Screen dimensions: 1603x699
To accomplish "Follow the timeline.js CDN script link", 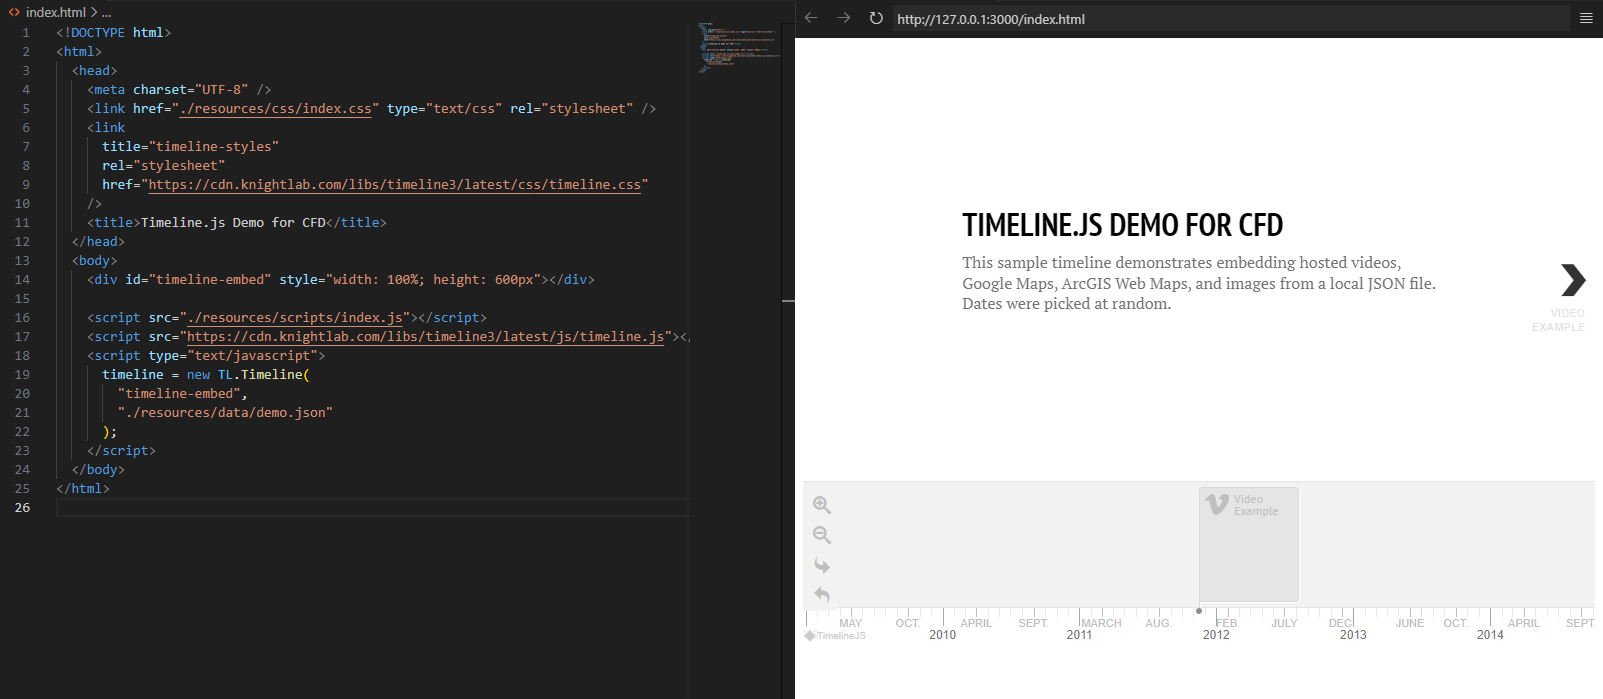I will point(425,337).
